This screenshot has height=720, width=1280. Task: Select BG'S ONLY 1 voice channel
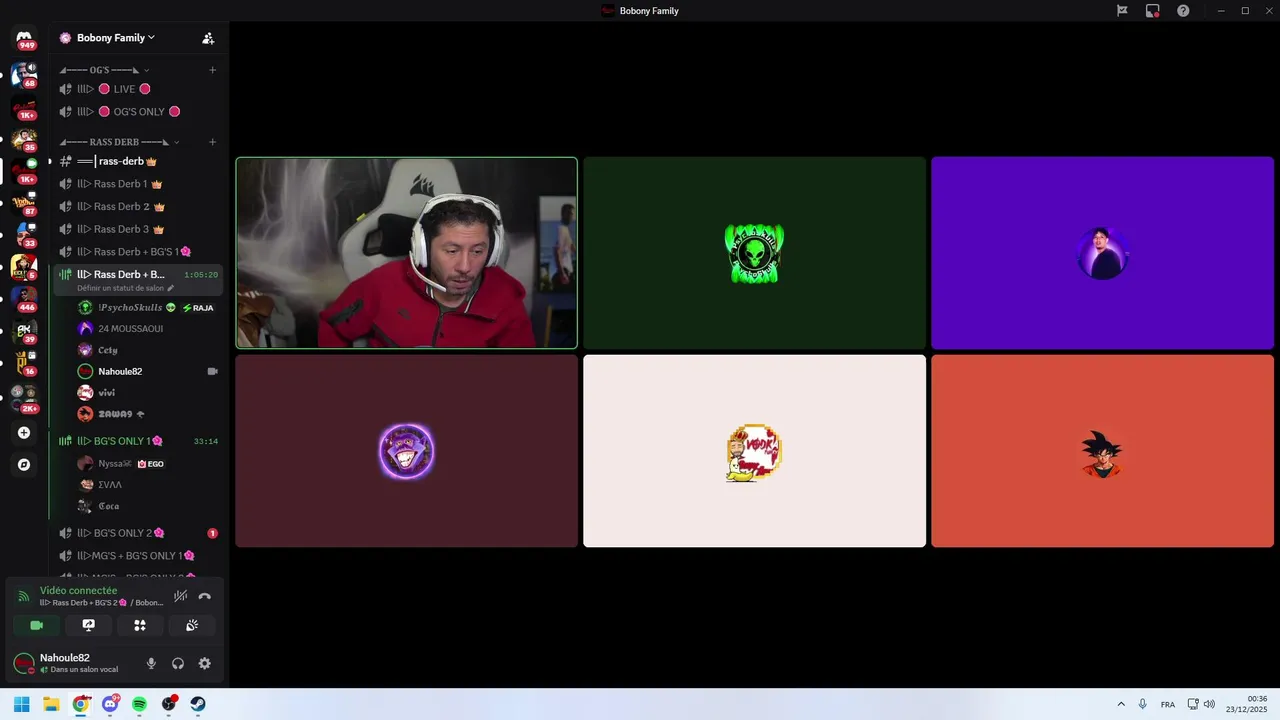point(138,441)
